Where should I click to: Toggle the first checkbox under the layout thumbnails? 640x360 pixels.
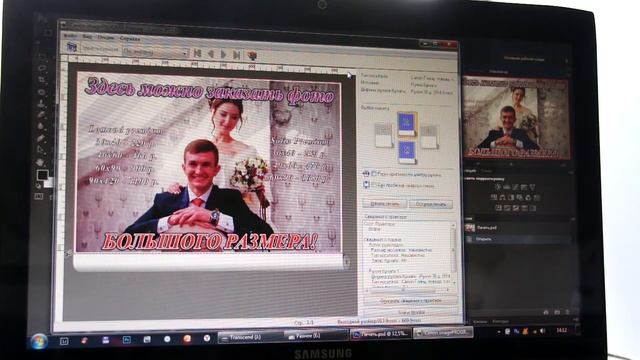pos(373,173)
